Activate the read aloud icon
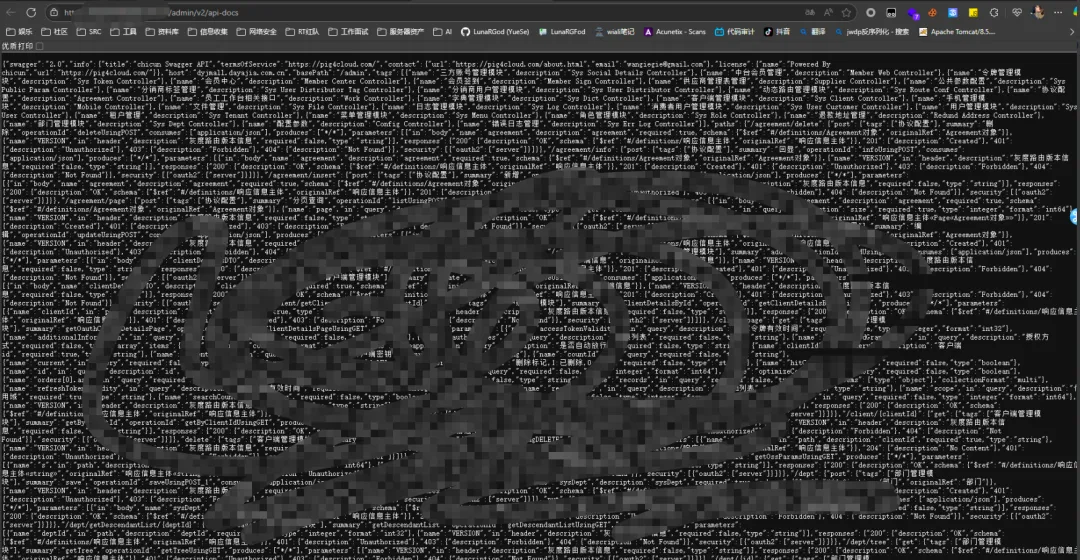Image resolution: width=1080 pixels, height=560 pixels. [828, 12]
